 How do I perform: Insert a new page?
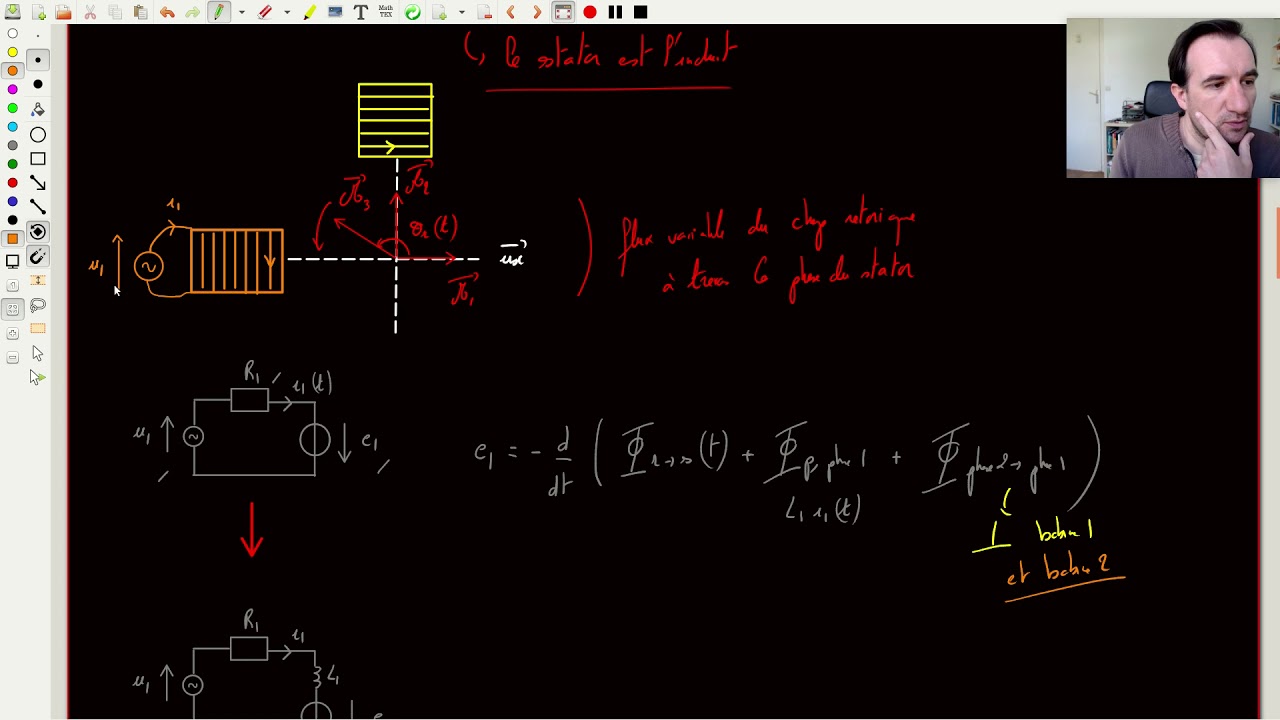pyautogui.click(x=439, y=12)
